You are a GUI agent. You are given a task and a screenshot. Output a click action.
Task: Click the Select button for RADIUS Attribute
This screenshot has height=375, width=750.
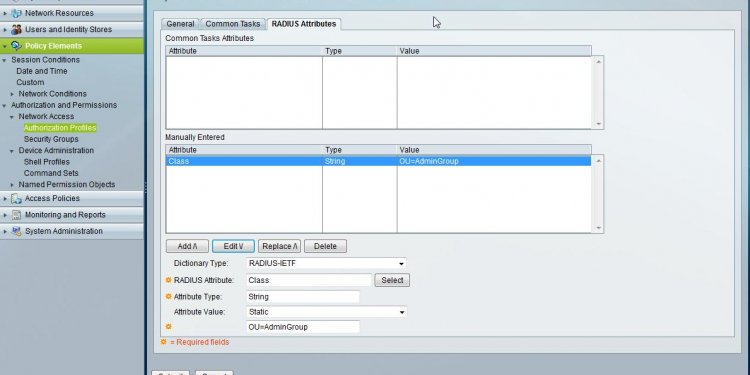coord(392,280)
